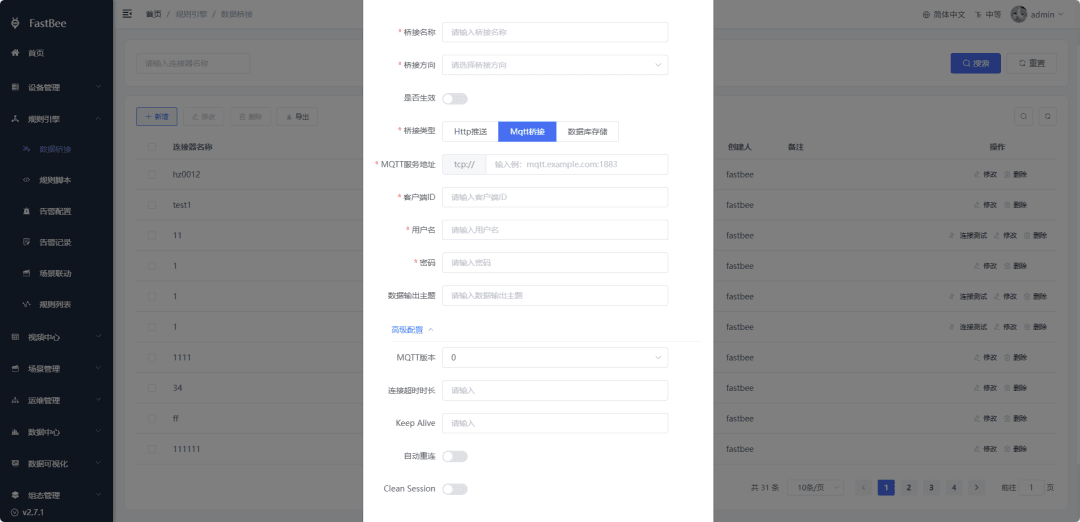
Task: Go to pagination page 2
Action: [908, 488]
